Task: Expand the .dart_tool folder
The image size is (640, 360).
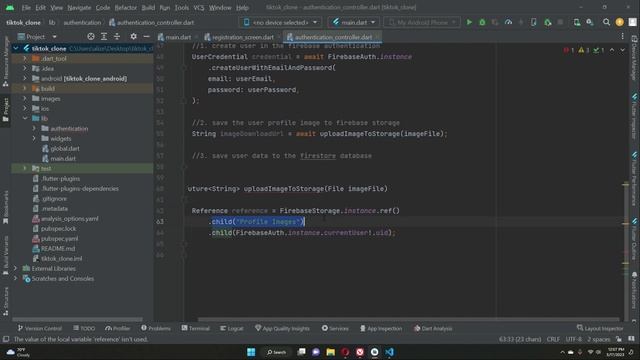Action: 25,58
